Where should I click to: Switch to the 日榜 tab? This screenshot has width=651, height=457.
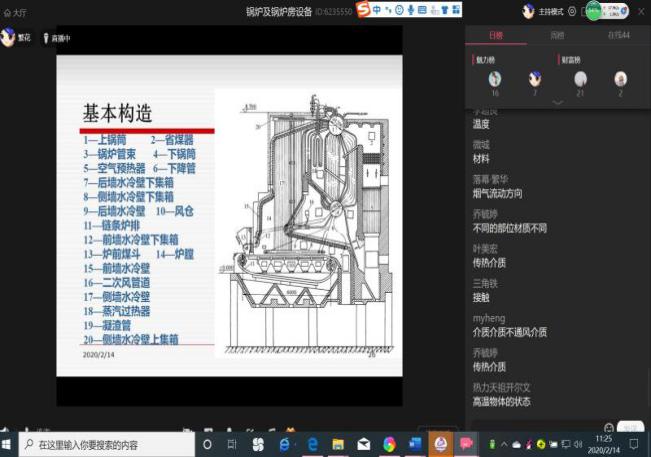496,35
